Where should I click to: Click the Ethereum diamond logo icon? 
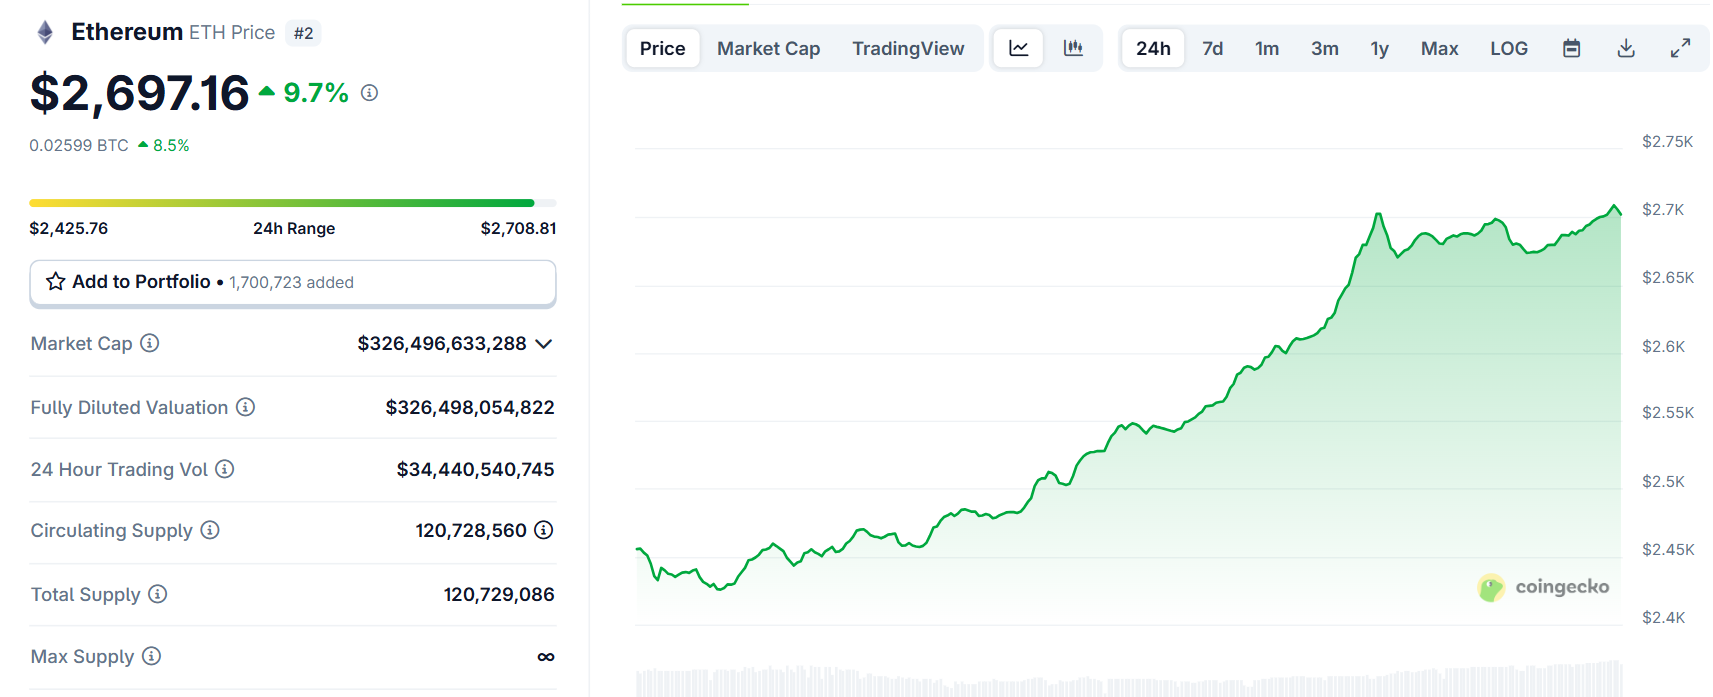[45, 33]
